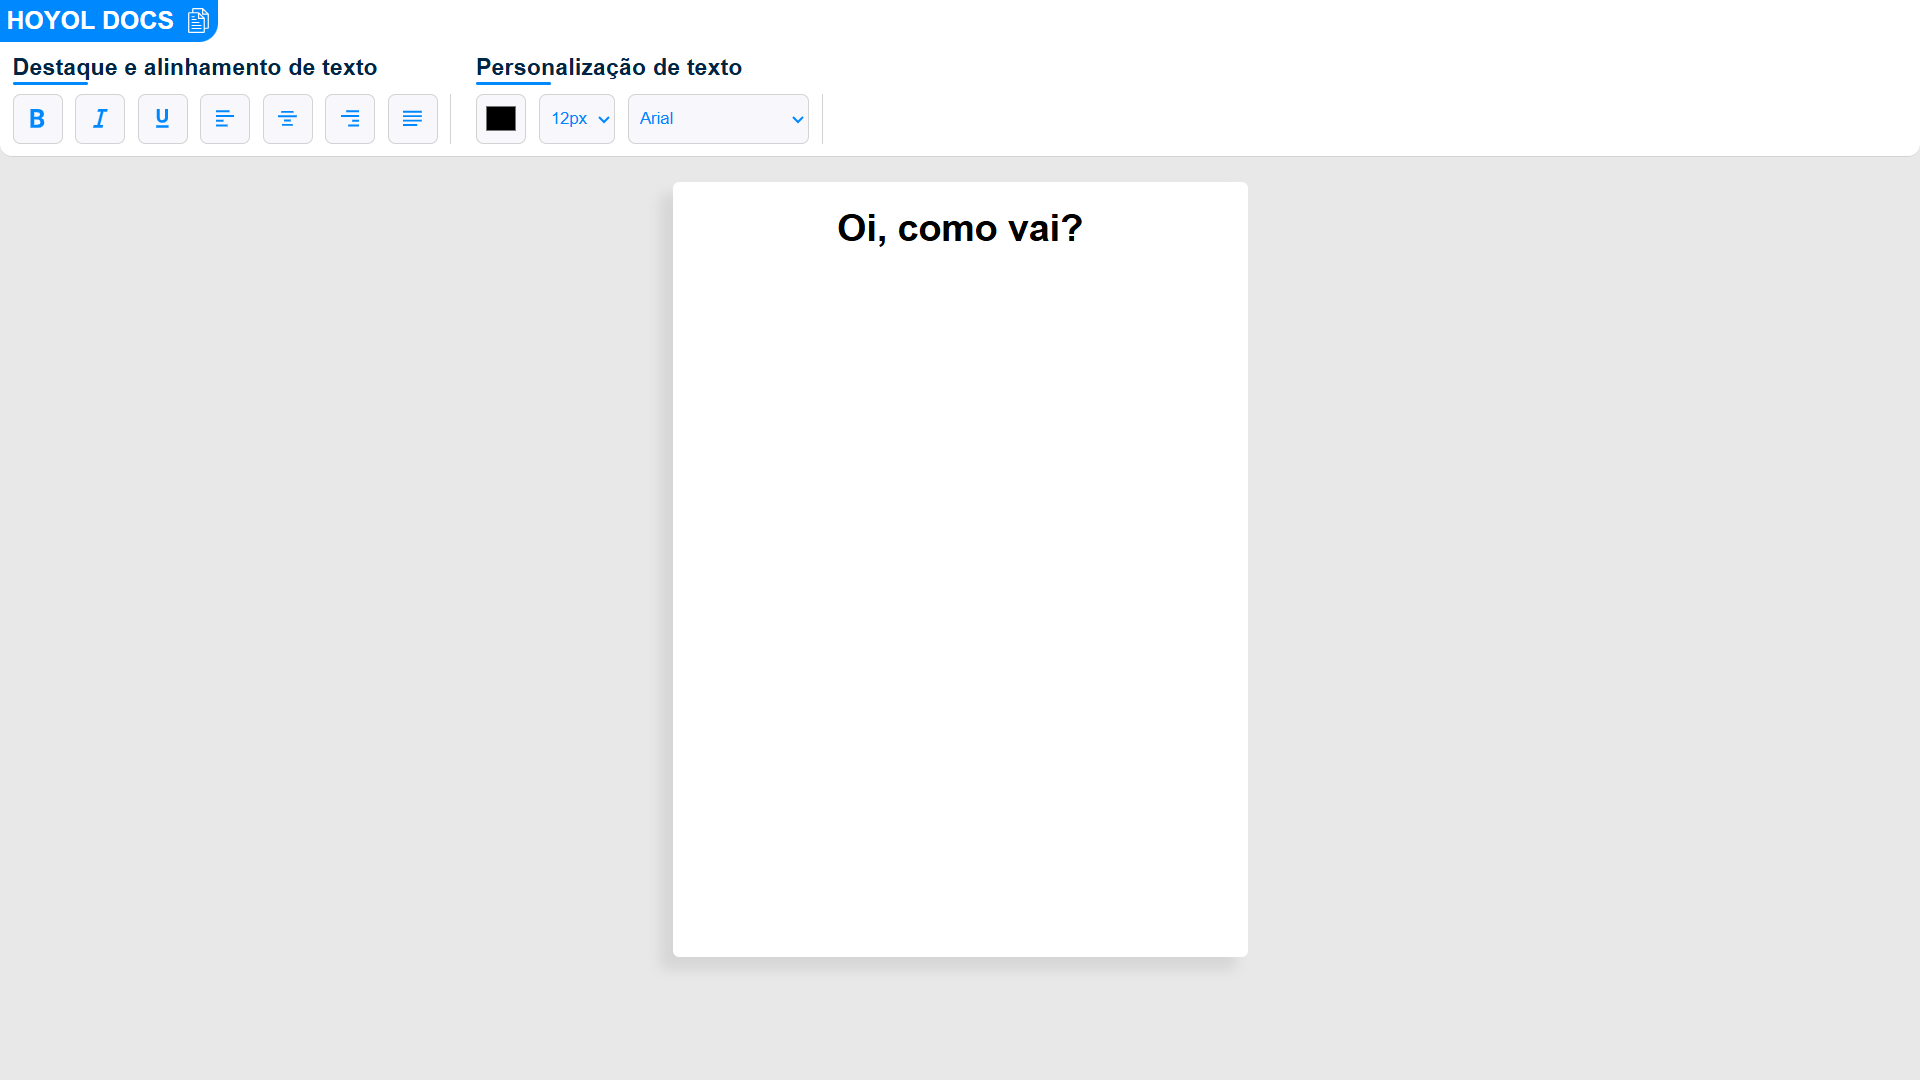1920x1080 pixels.
Task: Click the 'Oi, como vai?' text line
Action: click(x=960, y=228)
